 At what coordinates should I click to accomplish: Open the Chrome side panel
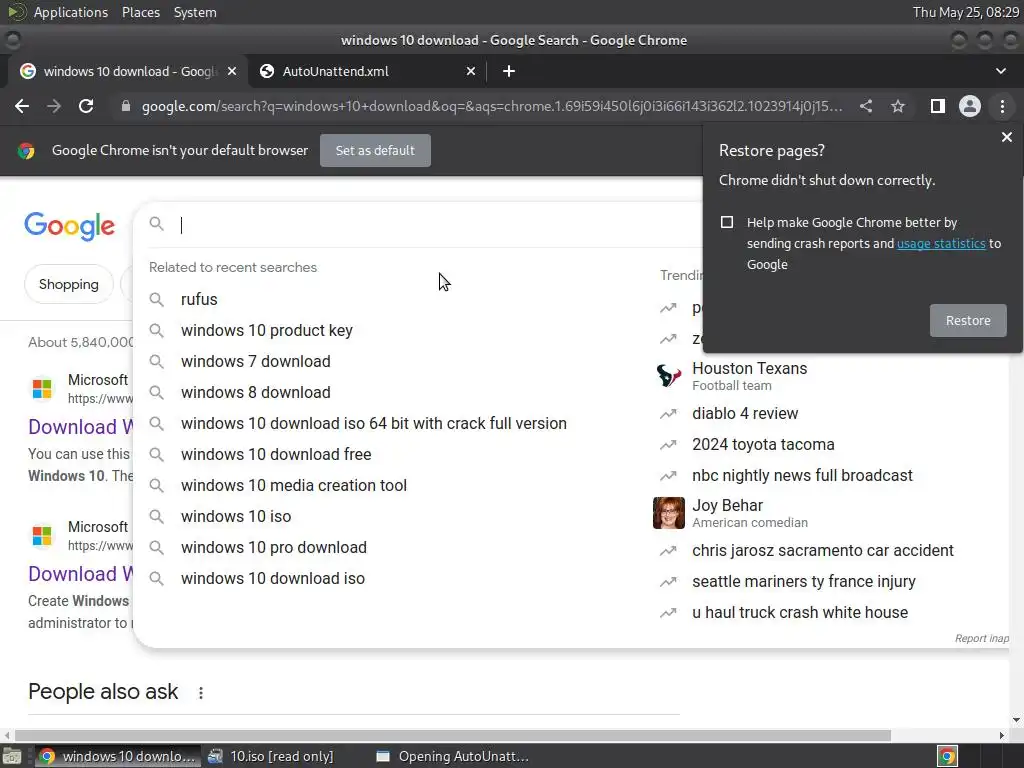click(938, 106)
